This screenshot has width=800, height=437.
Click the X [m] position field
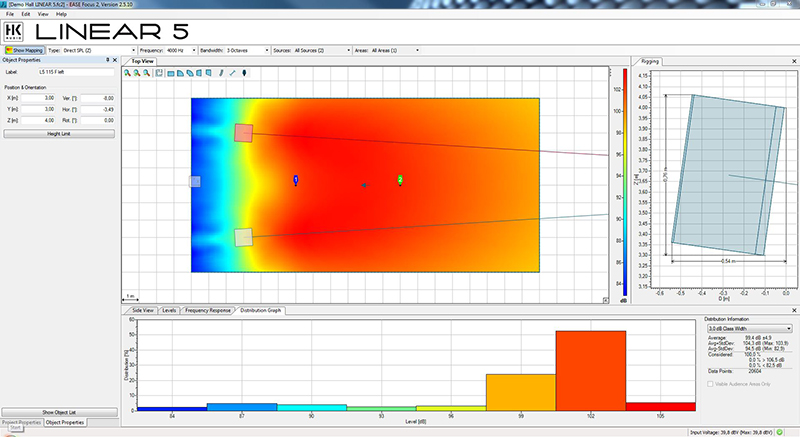pos(38,98)
